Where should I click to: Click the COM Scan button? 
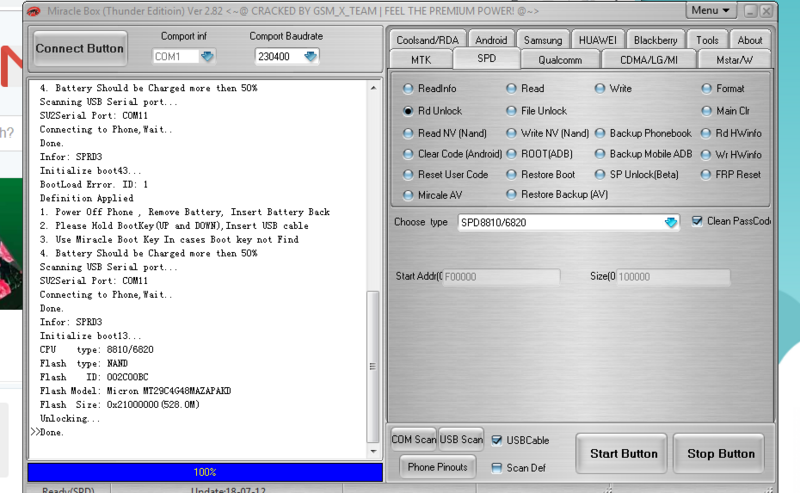point(413,439)
